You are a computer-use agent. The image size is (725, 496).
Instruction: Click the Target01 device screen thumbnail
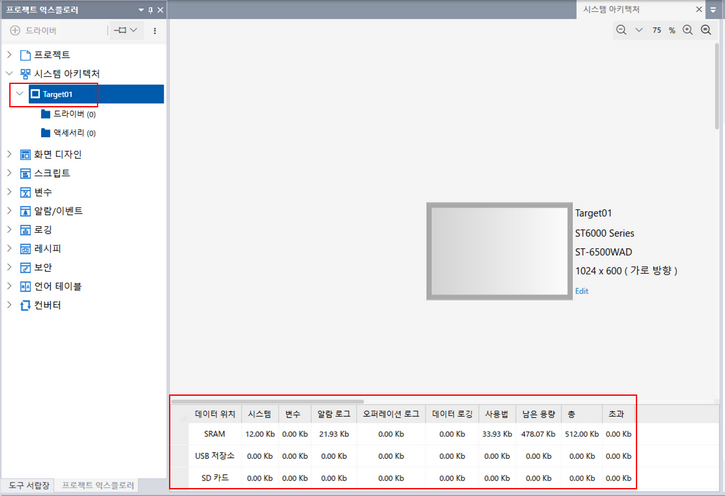(x=498, y=250)
